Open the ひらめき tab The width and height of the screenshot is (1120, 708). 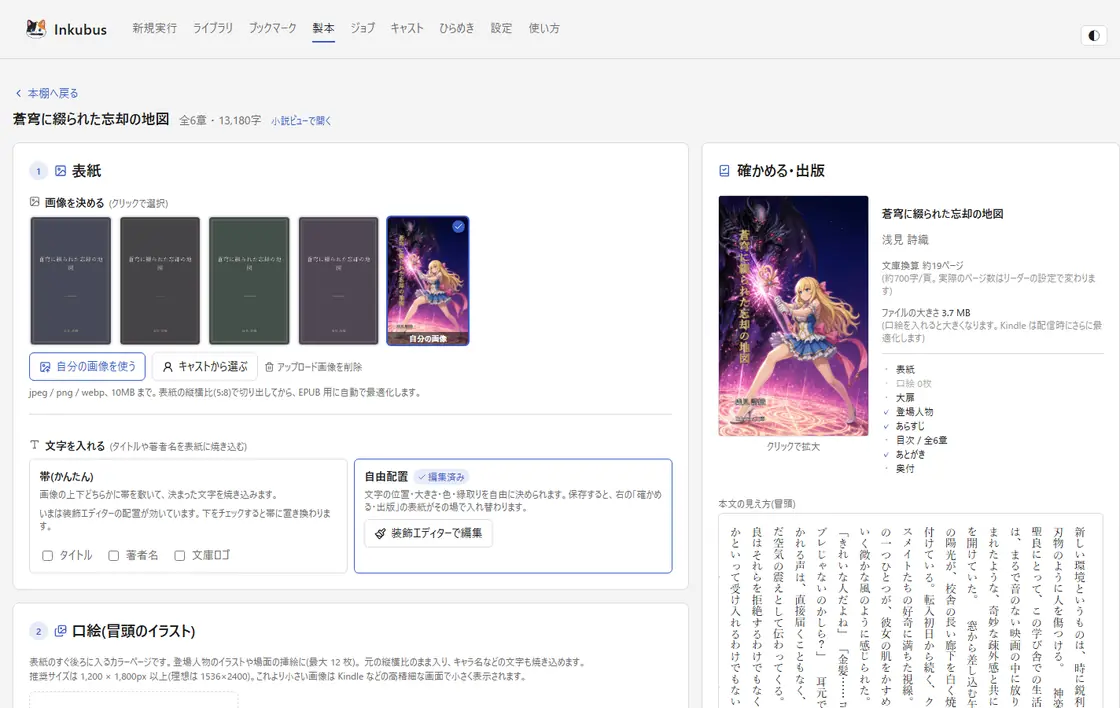456,29
